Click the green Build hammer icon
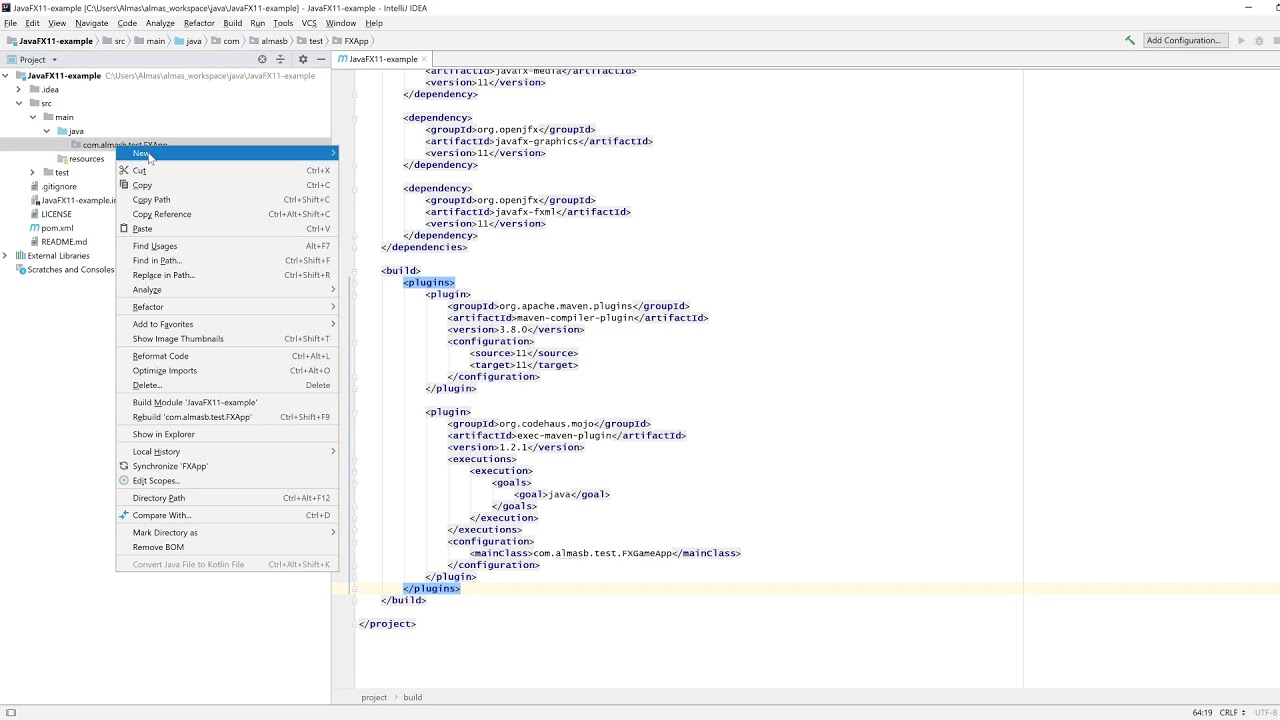The image size is (1280, 720). (x=1130, y=41)
